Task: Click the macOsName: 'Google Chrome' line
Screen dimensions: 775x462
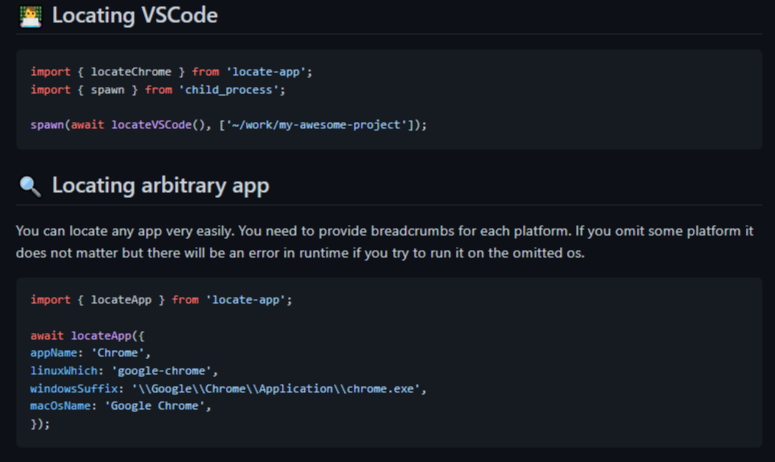Action: 121,406
